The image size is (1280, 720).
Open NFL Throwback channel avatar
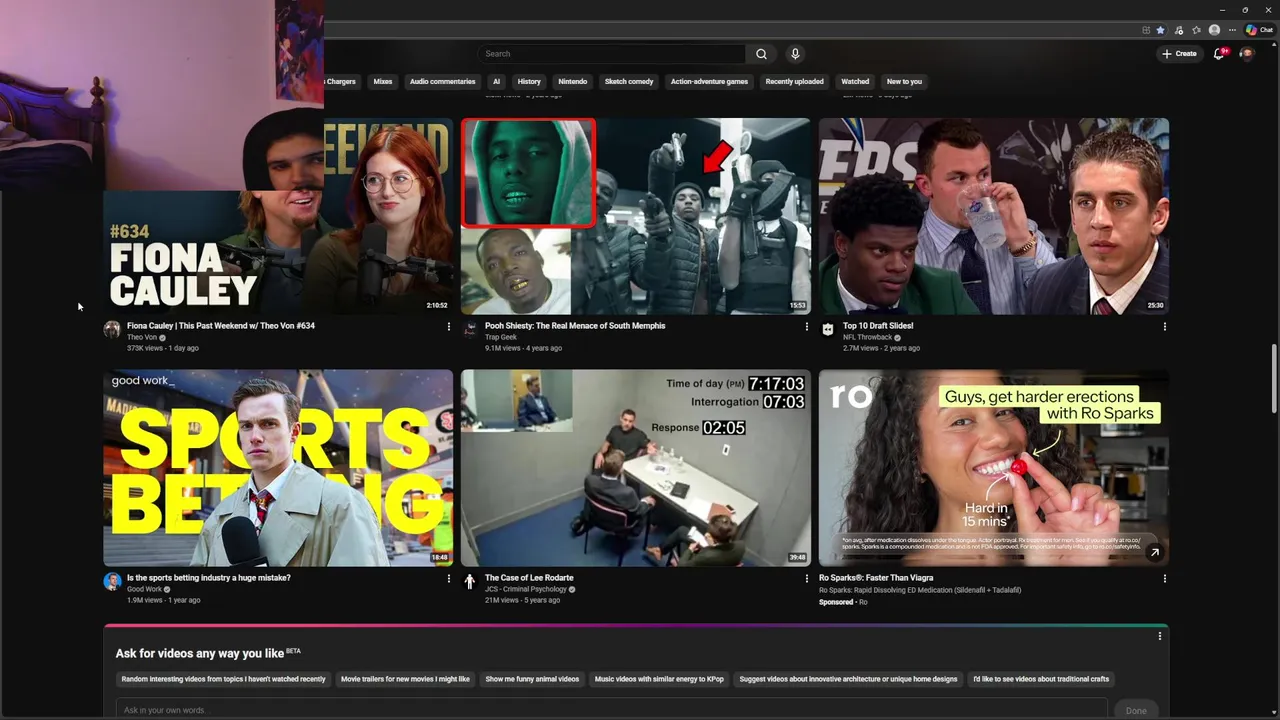tap(828, 330)
